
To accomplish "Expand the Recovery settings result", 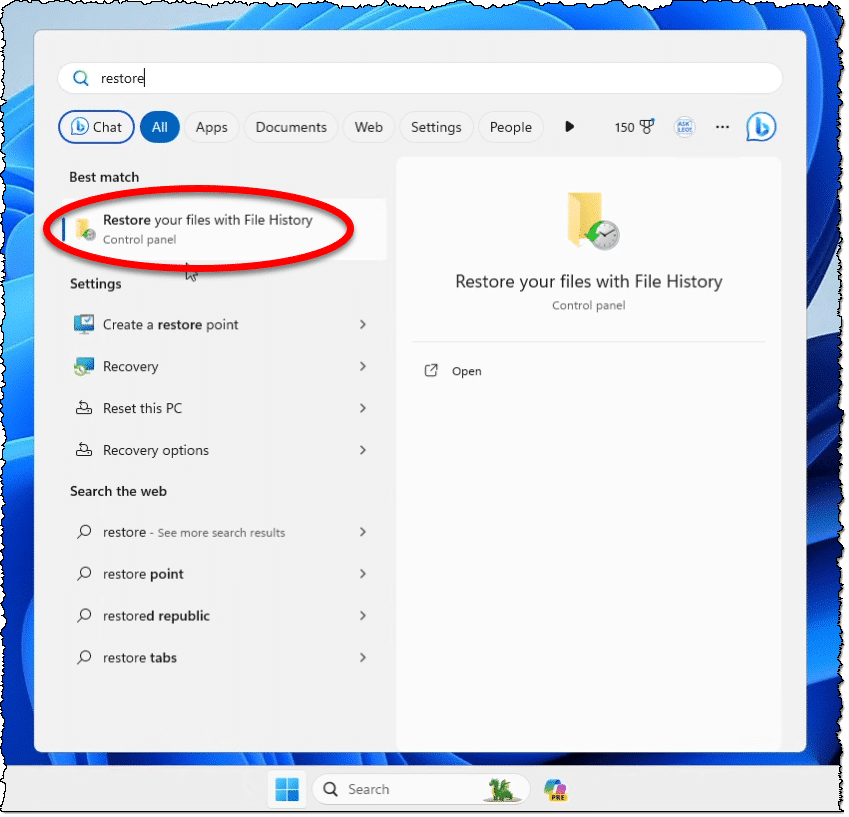I will (x=362, y=366).
